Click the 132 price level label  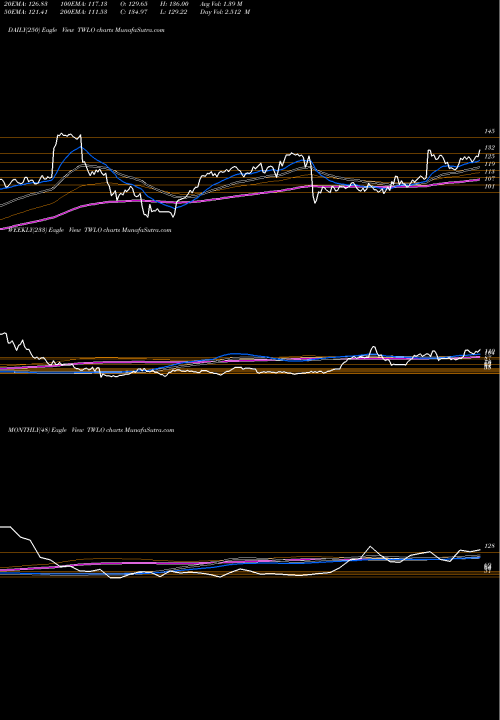489,148
